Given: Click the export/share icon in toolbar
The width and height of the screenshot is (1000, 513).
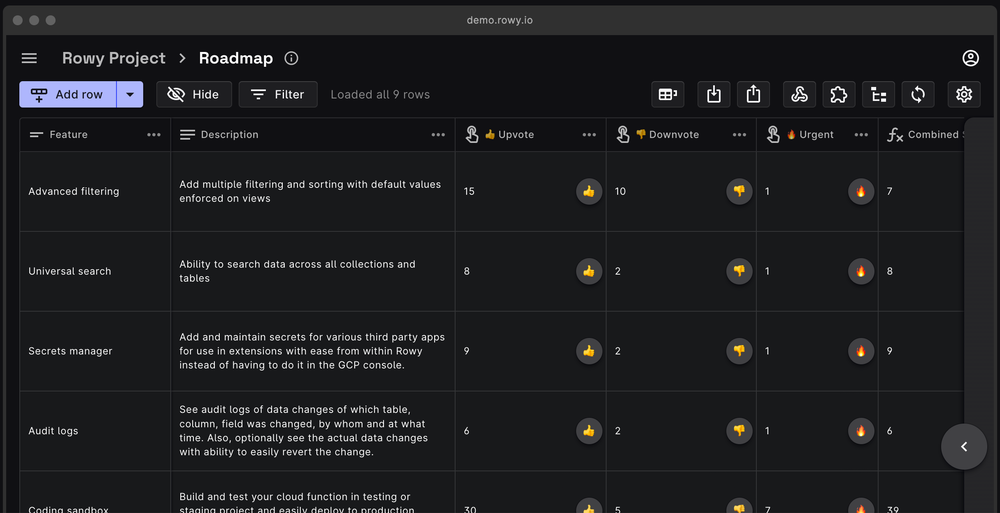Looking at the screenshot, I should tap(754, 94).
